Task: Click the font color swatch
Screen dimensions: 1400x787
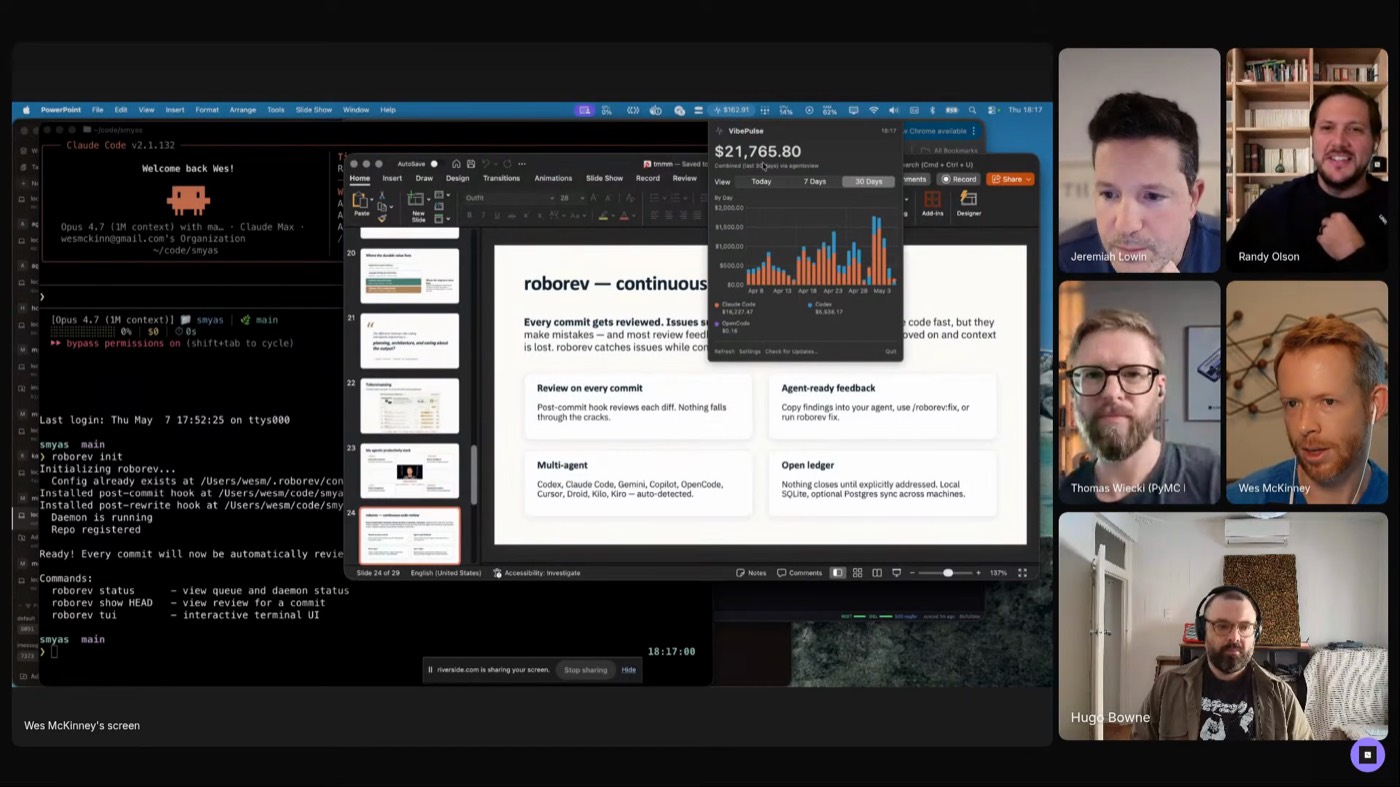Action: pyautogui.click(x=624, y=215)
